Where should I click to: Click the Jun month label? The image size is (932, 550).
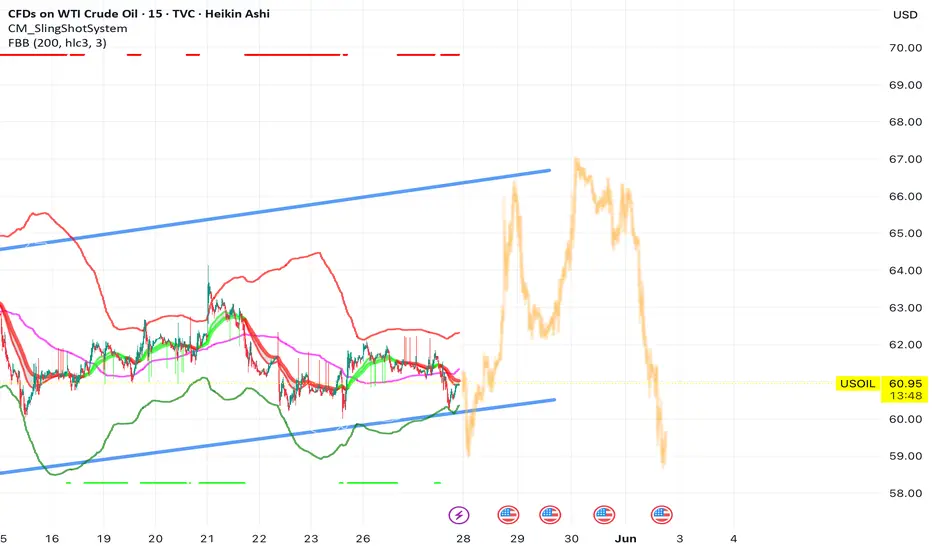pyautogui.click(x=625, y=539)
